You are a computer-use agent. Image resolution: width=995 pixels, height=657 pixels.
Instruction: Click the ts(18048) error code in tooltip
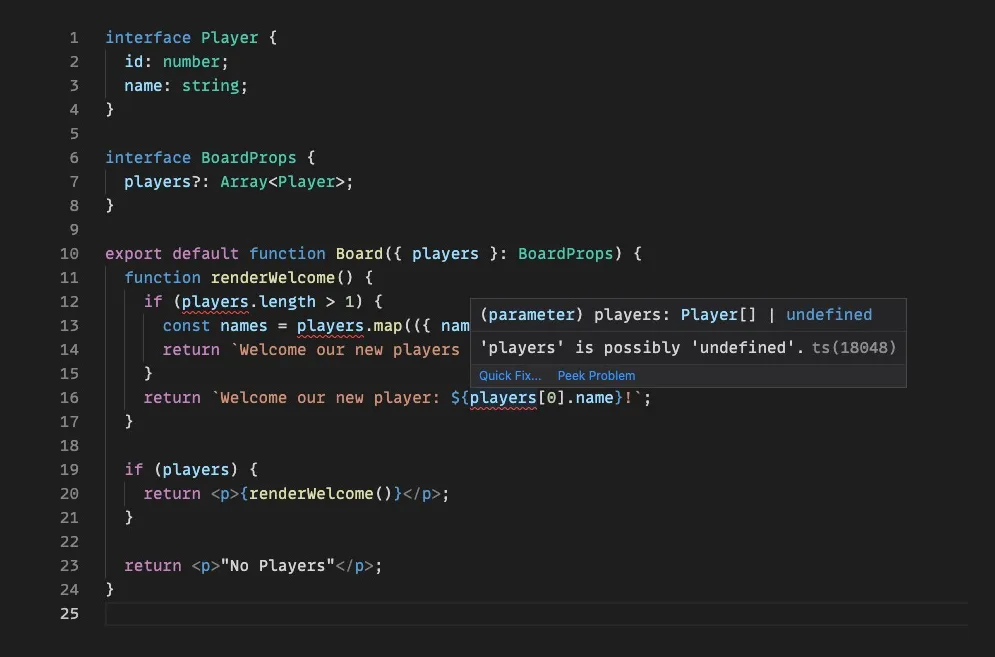[x=853, y=347]
